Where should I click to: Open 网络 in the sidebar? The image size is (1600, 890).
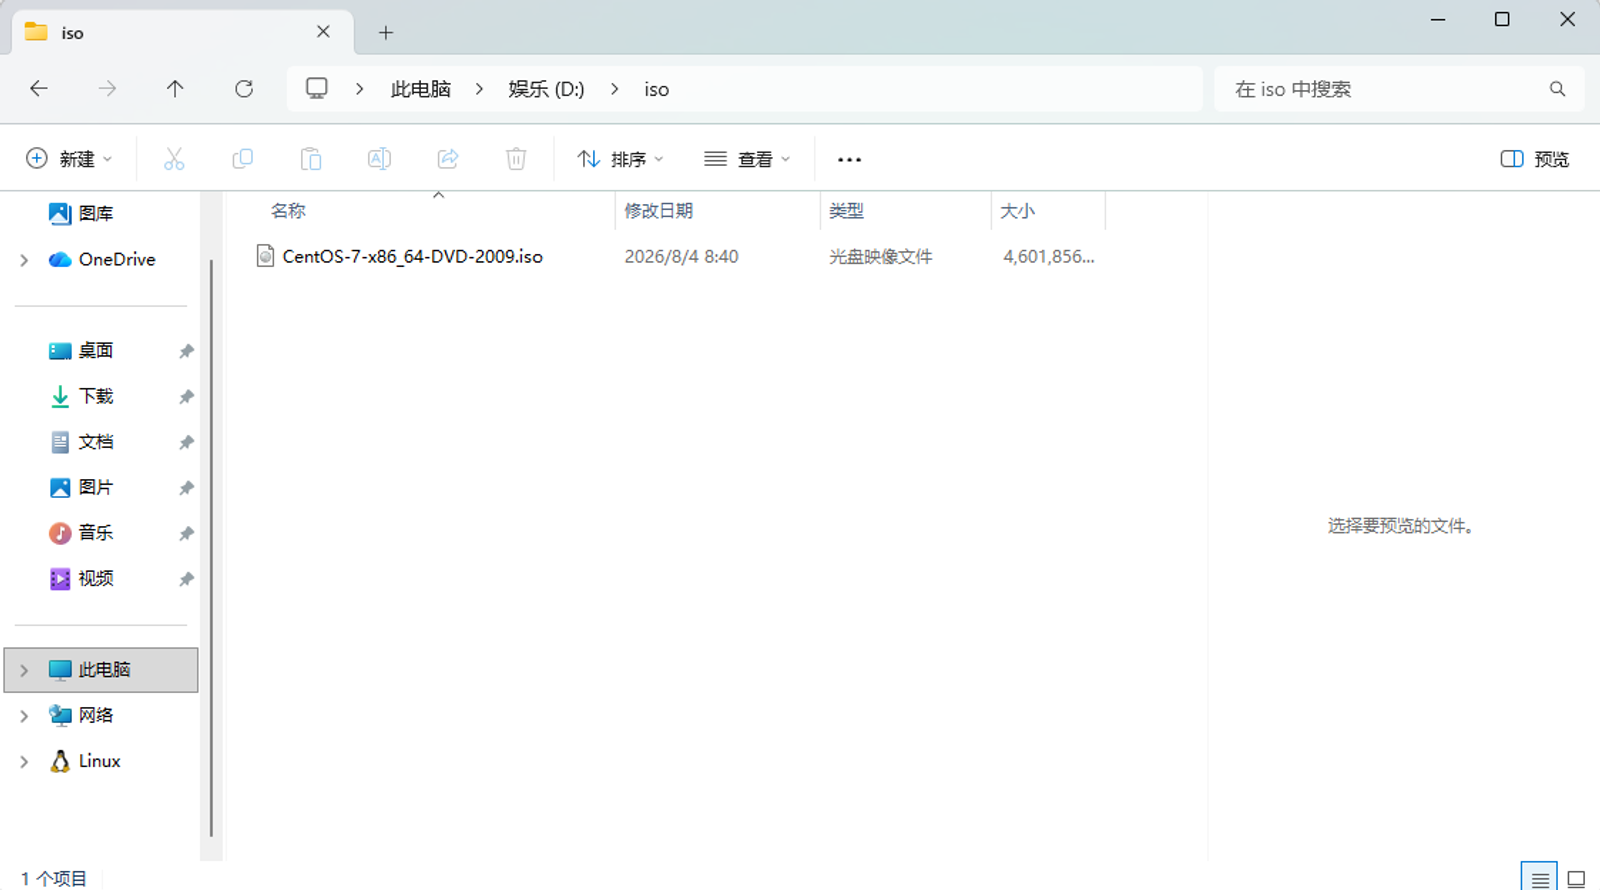(81, 715)
